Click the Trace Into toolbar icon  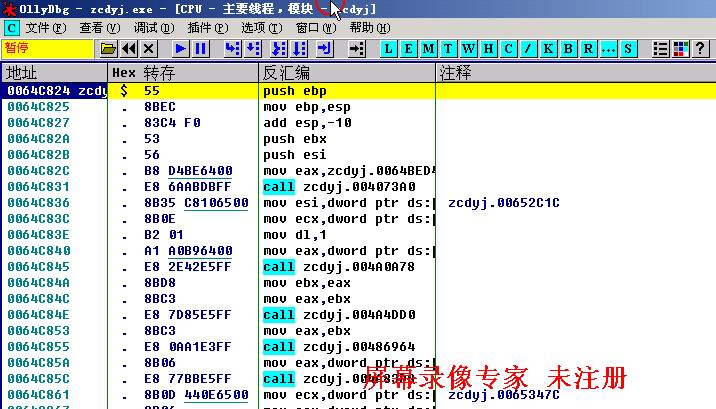tap(279, 48)
